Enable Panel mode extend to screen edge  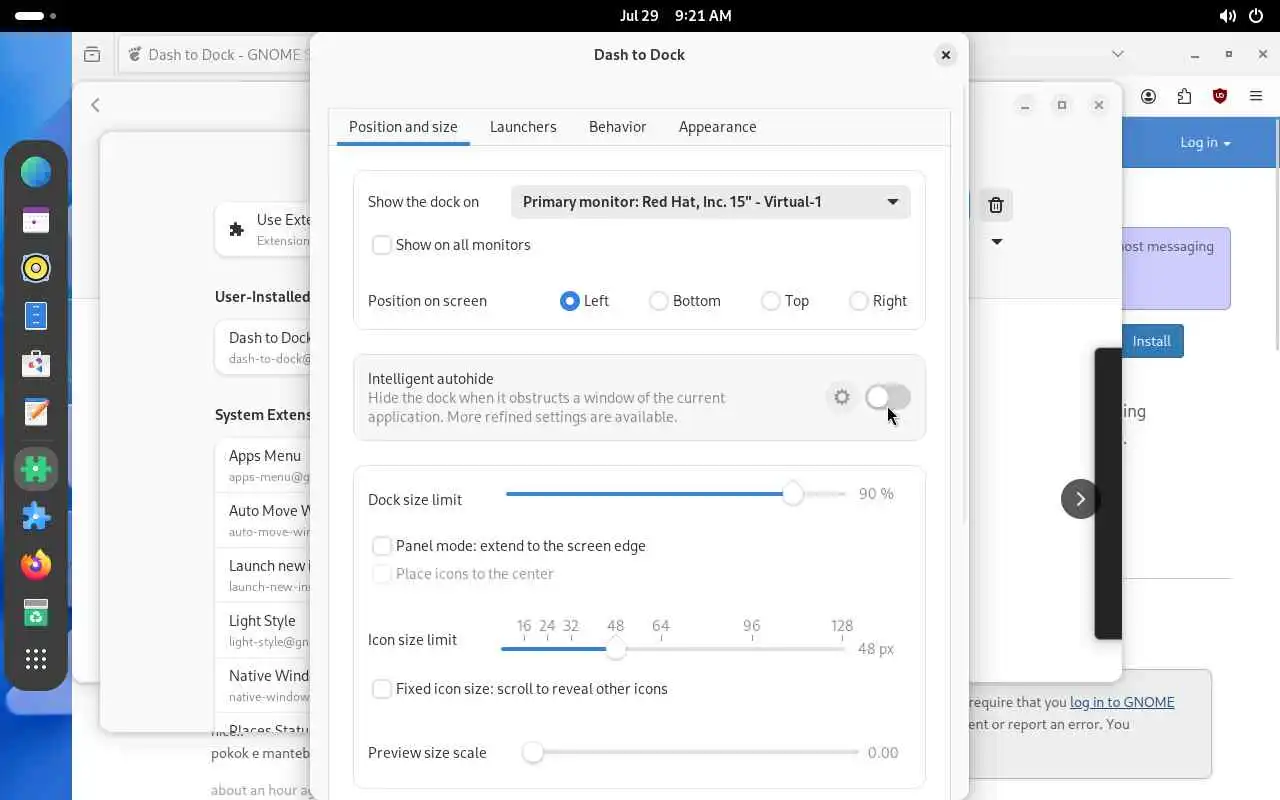point(381,546)
